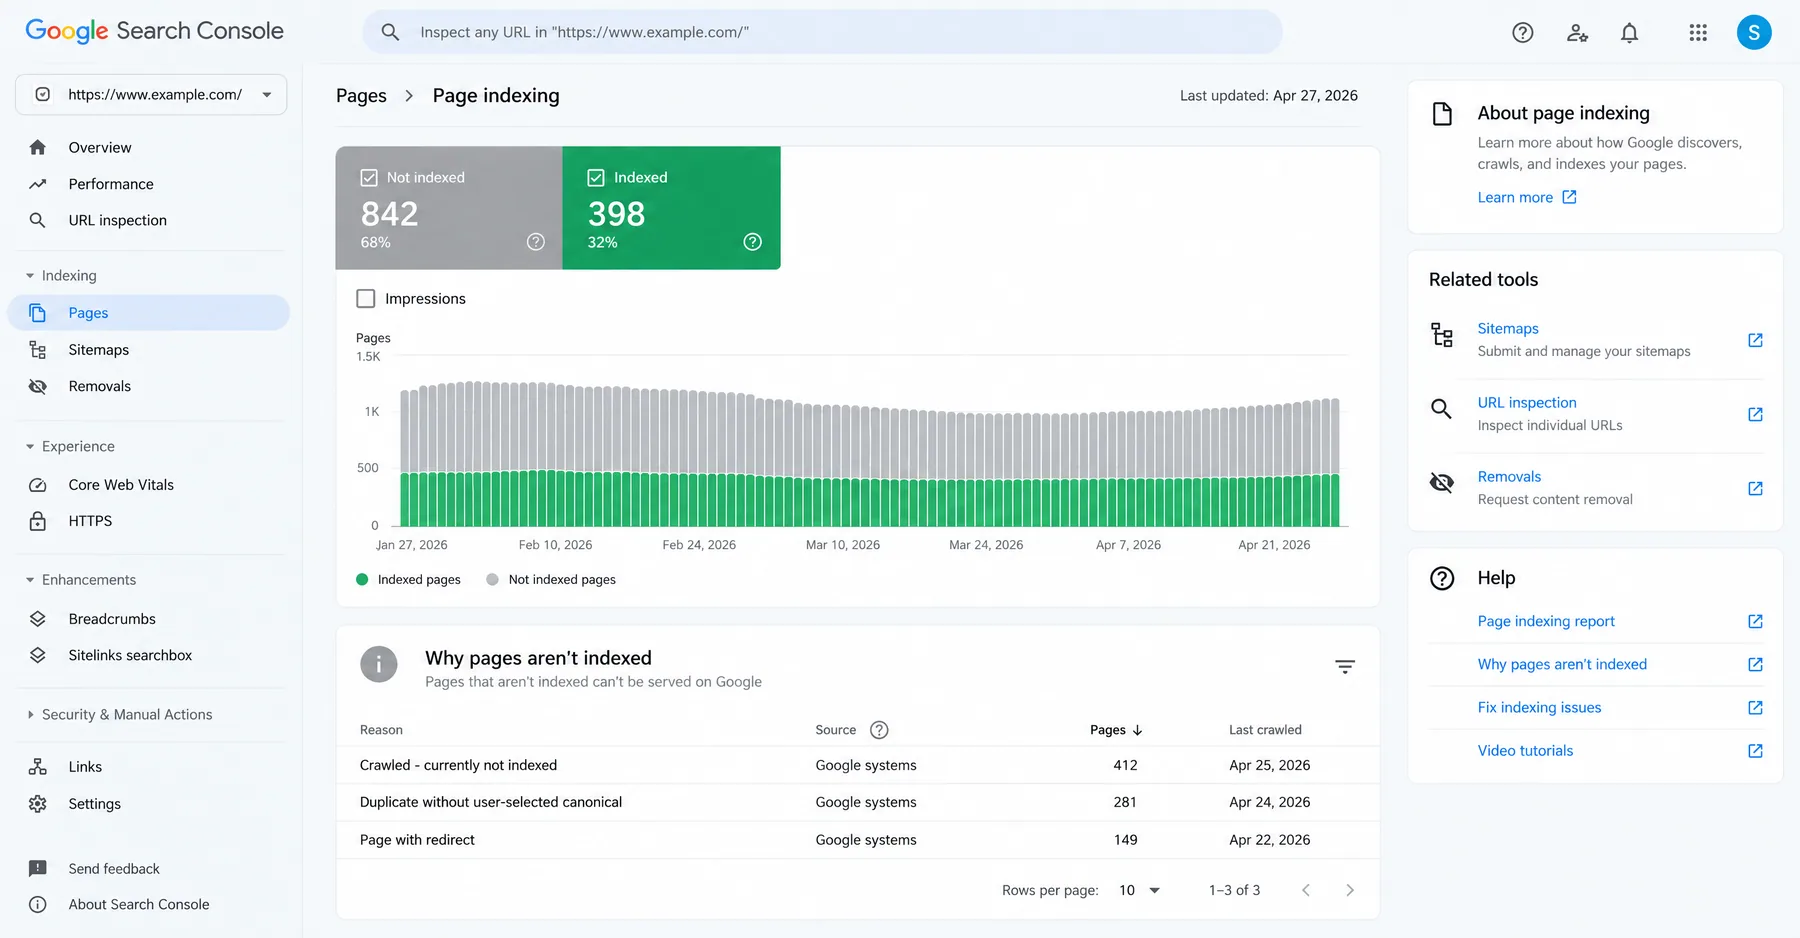Image resolution: width=1800 pixels, height=938 pixels.
Task: Open Fix indexing issues link
Action: [1539, 707]
